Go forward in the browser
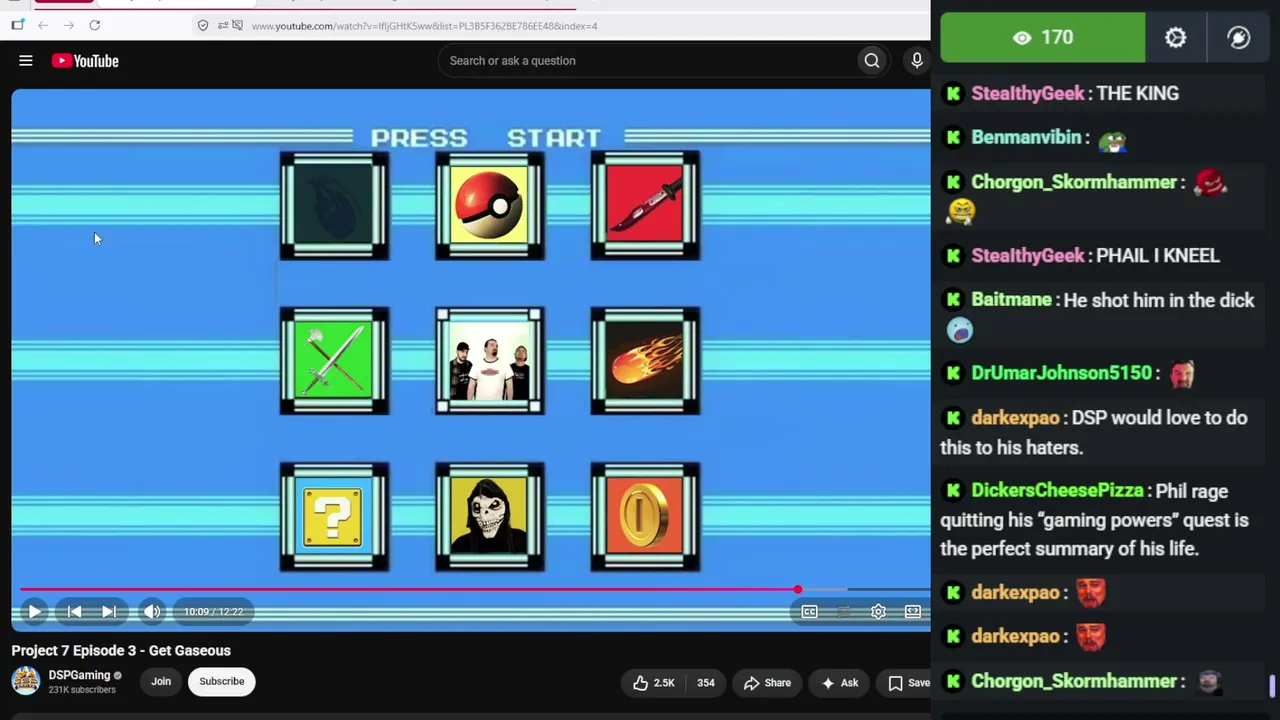The width and height of the screenshot is (1280, 720). click(x=68, y=25)
